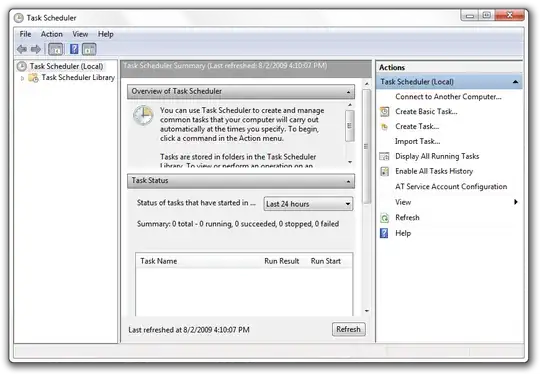Click the overview text scrollbar up arrow
Image resolution: width=540 pixels, height=374 pixels.
[350, 105]
